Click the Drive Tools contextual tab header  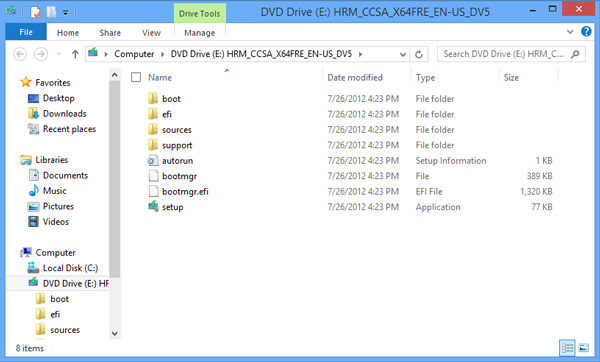pos(199,13)
